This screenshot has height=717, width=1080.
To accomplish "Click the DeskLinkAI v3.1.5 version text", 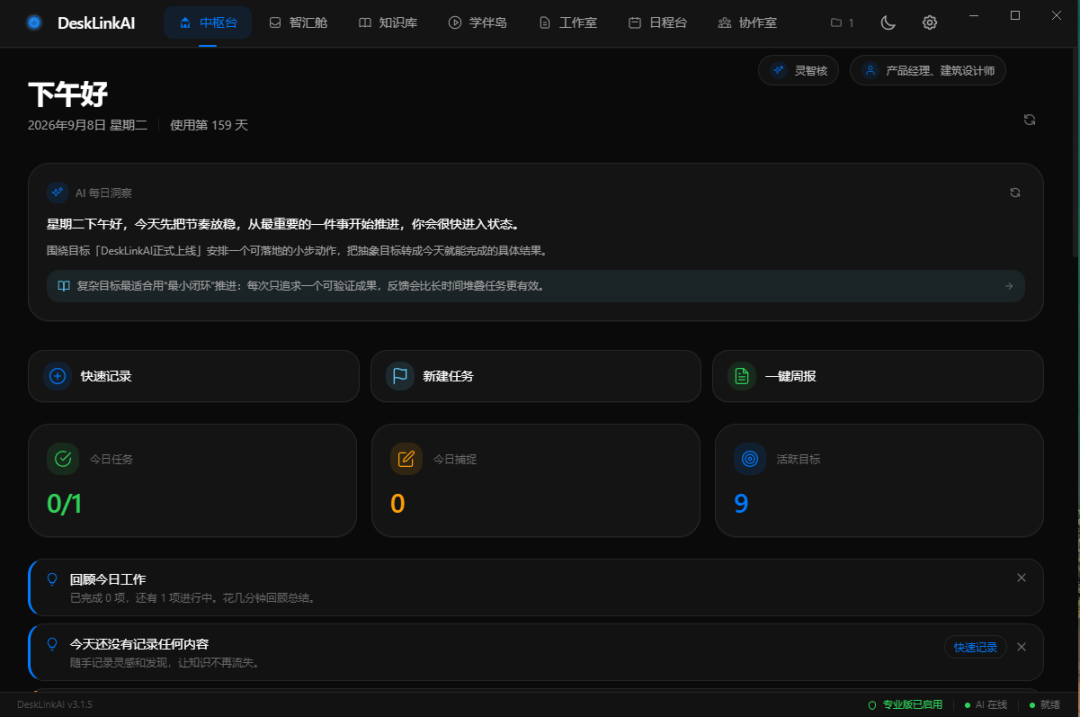I will tap(54, 705).
